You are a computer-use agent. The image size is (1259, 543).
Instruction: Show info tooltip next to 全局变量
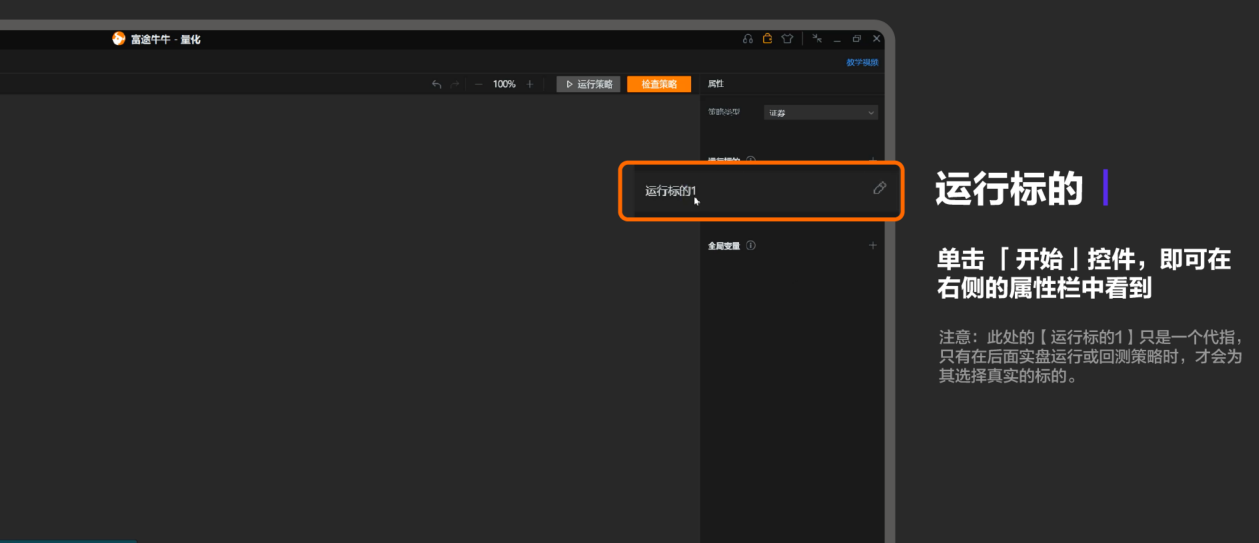751,245
